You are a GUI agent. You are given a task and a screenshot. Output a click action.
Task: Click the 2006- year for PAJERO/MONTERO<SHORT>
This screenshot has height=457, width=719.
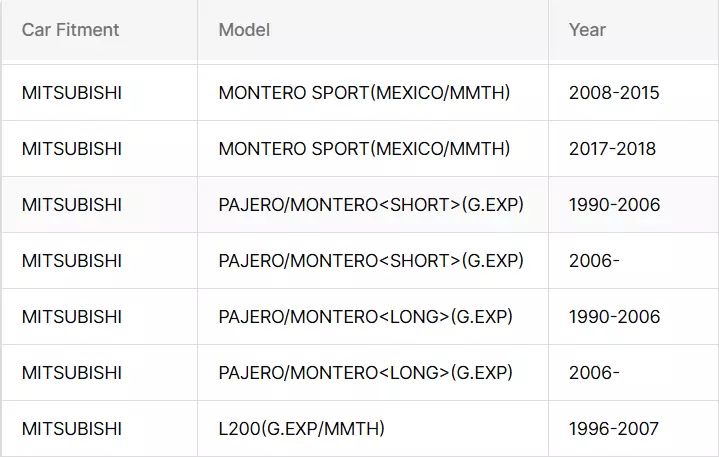pyautogui.click(x=594, y=260)
